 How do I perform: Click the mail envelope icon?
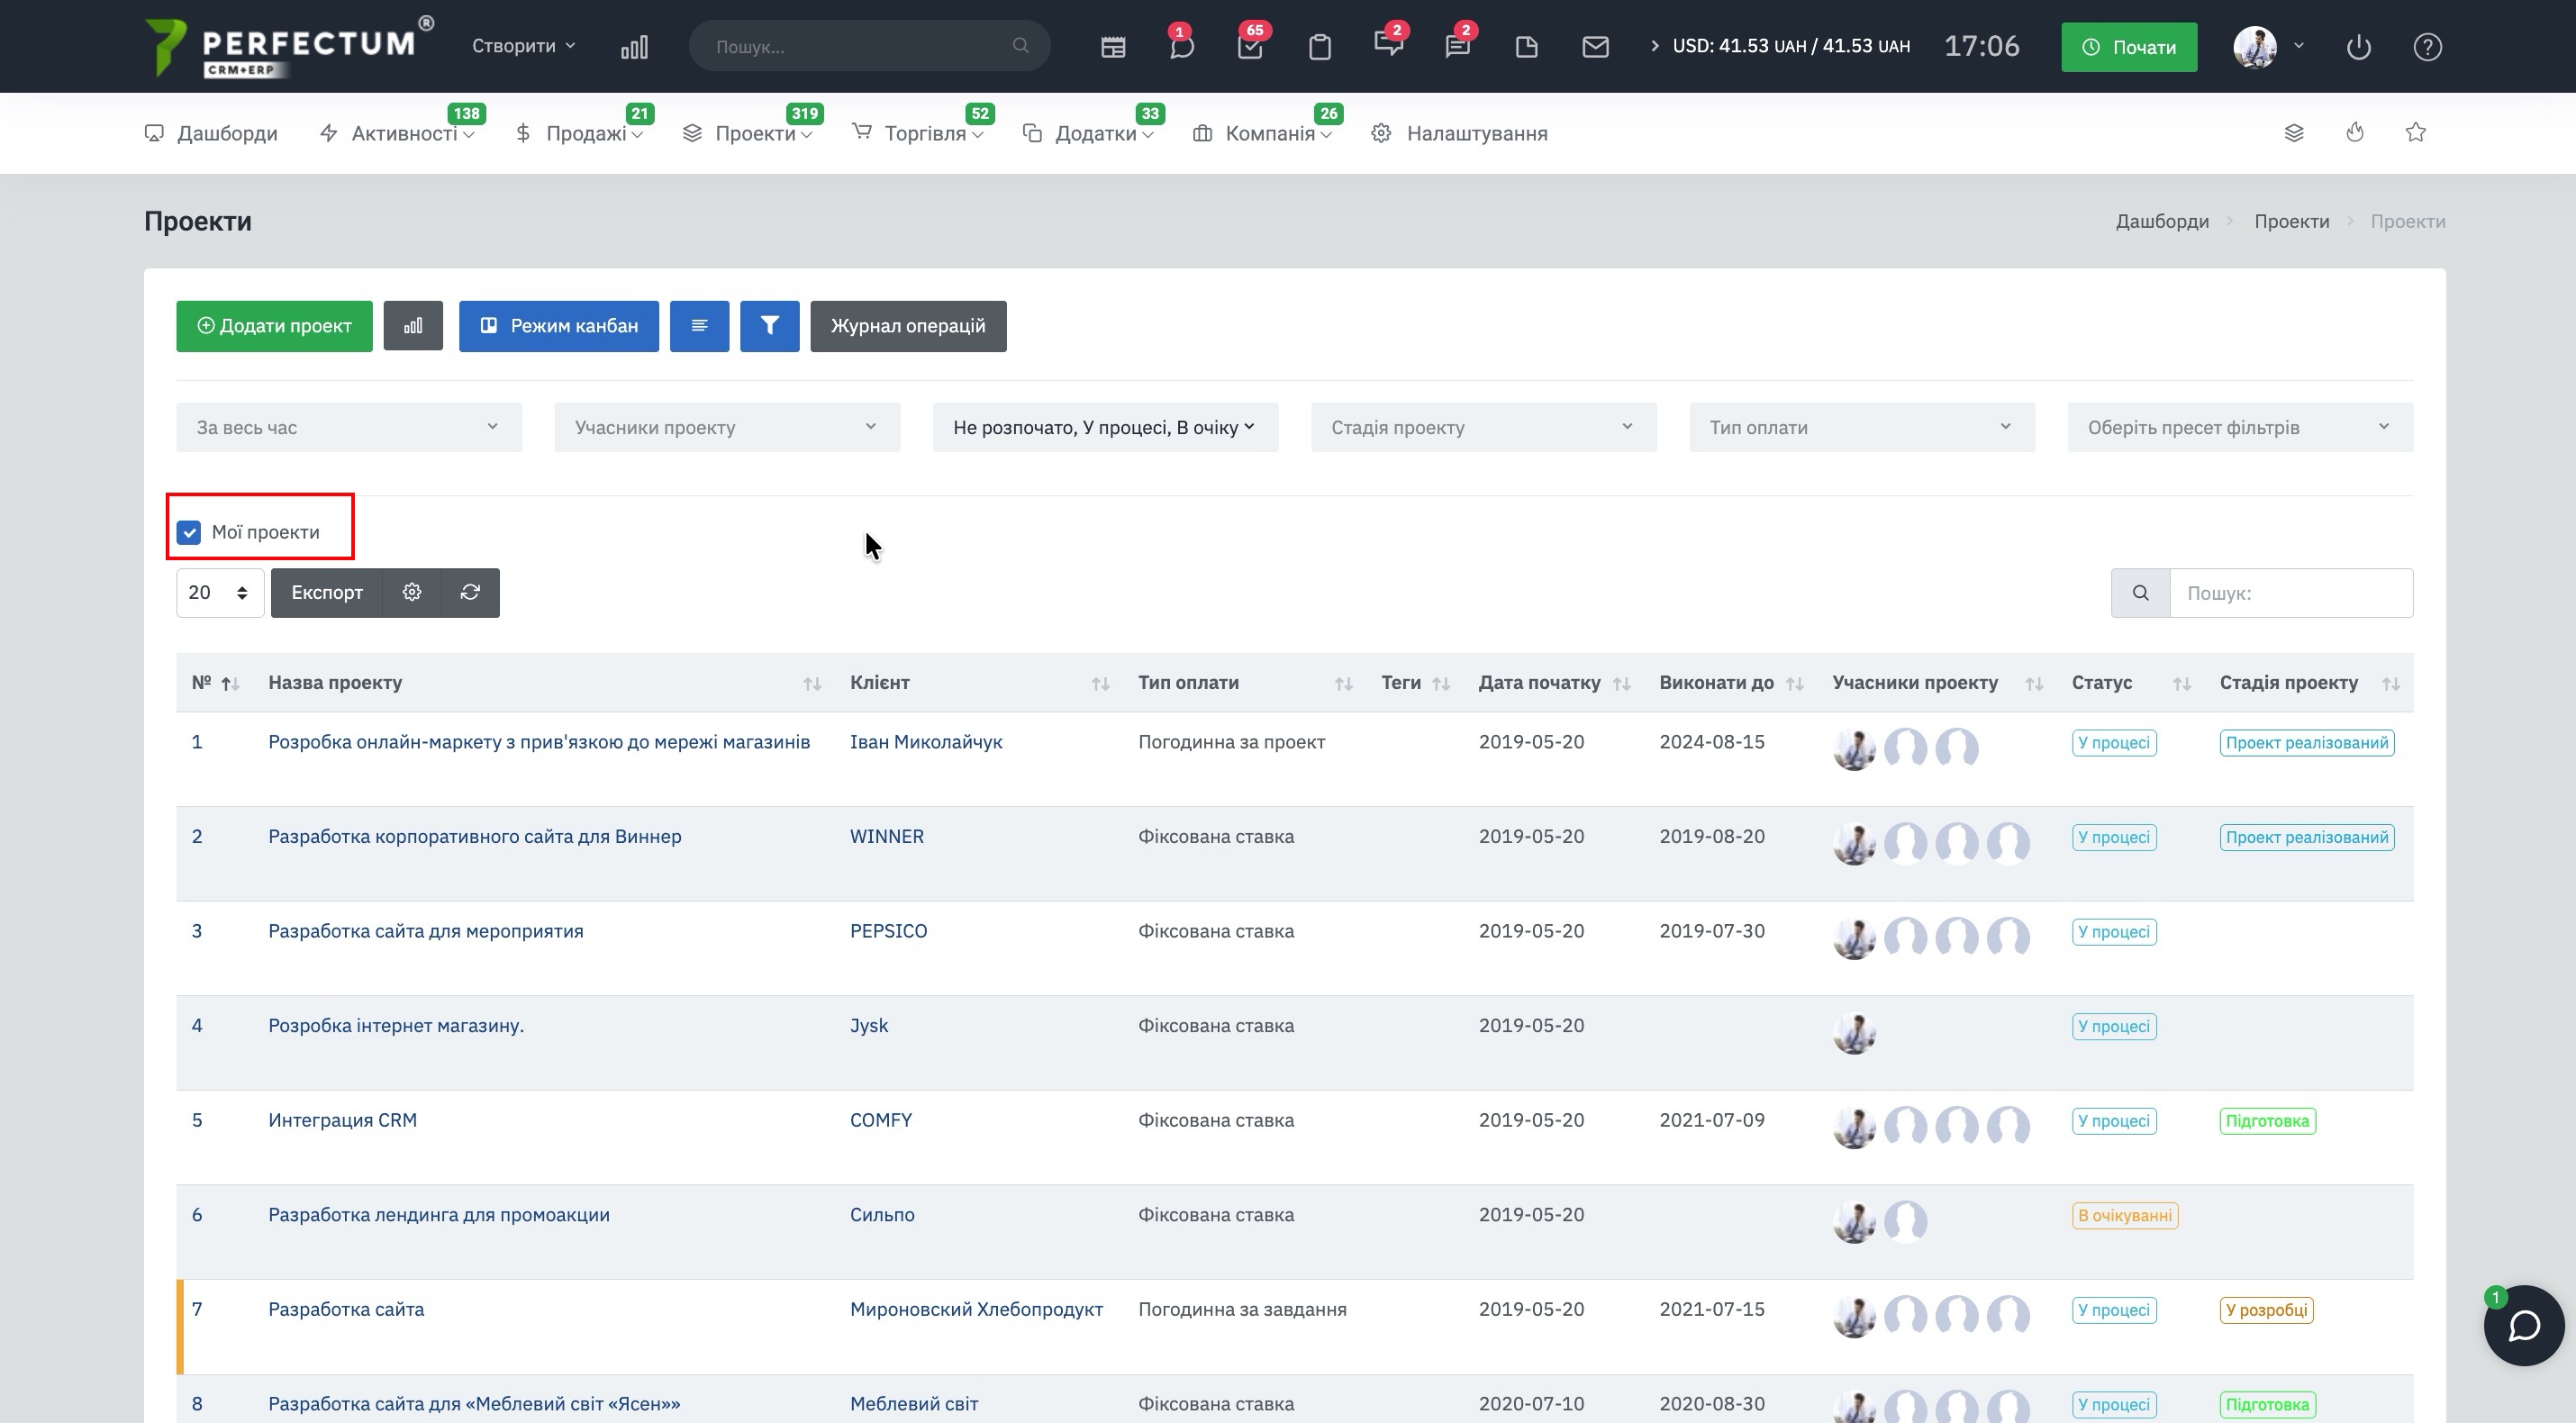pyautogui.click(x=1595, y=47)
